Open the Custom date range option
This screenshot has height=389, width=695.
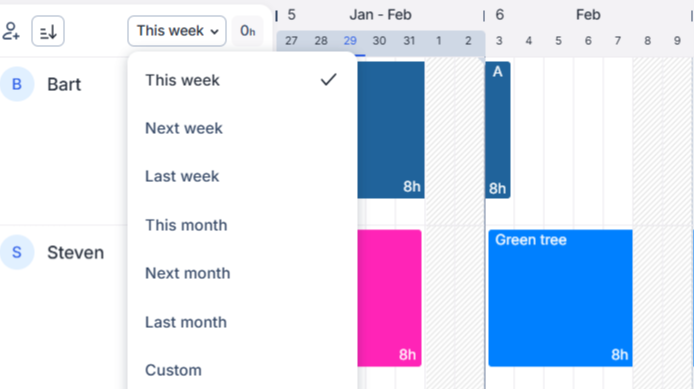[242, 370]
